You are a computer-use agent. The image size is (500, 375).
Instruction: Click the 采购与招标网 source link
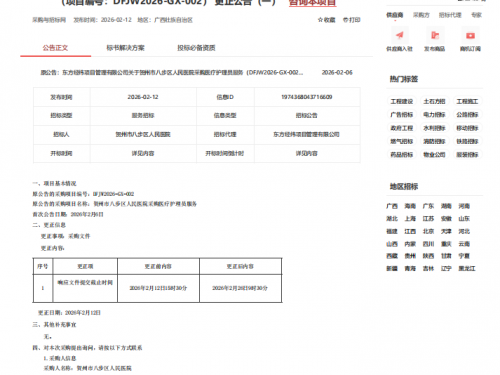[x=49, y=20]
